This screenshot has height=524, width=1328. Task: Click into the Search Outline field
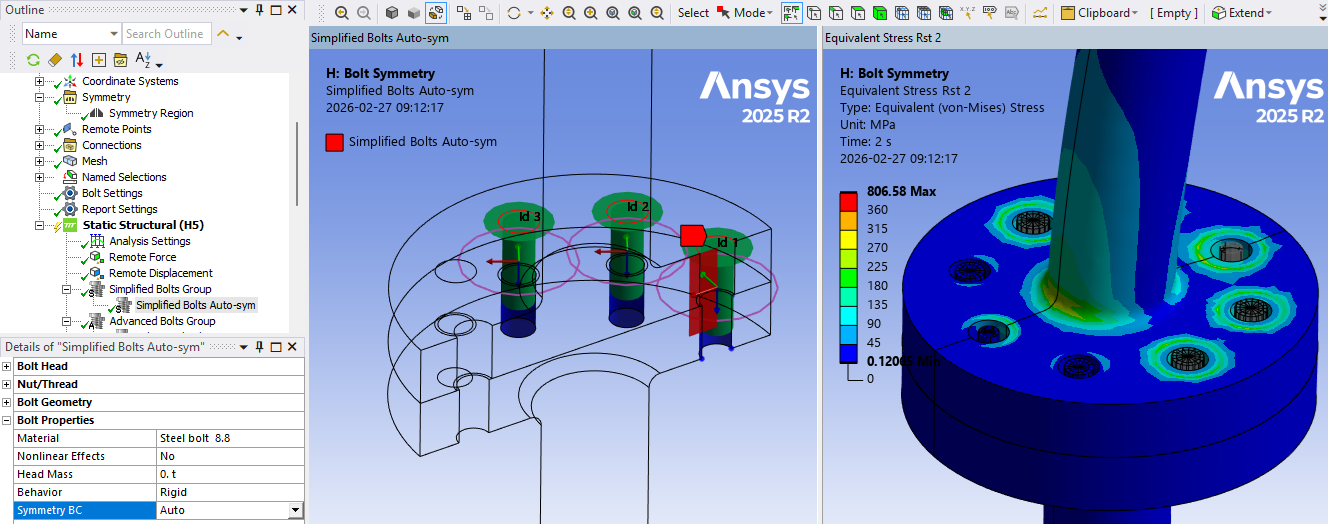click(x=165, y=34)
